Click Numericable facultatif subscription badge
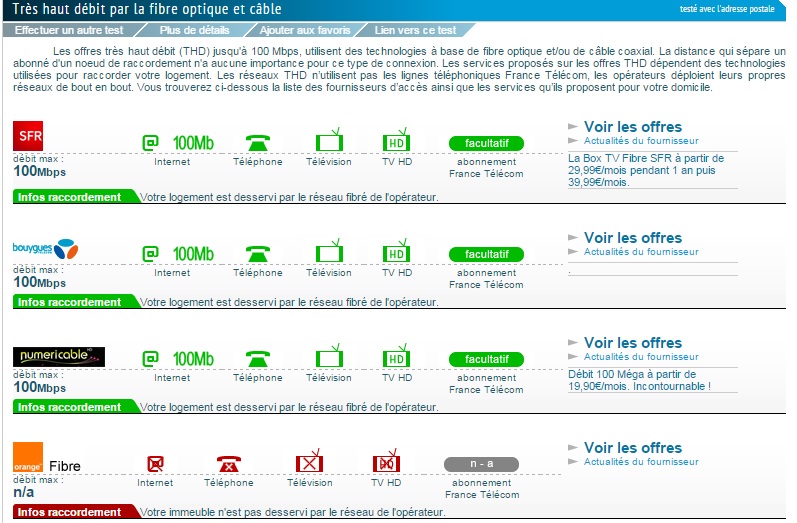 point(486,359)
